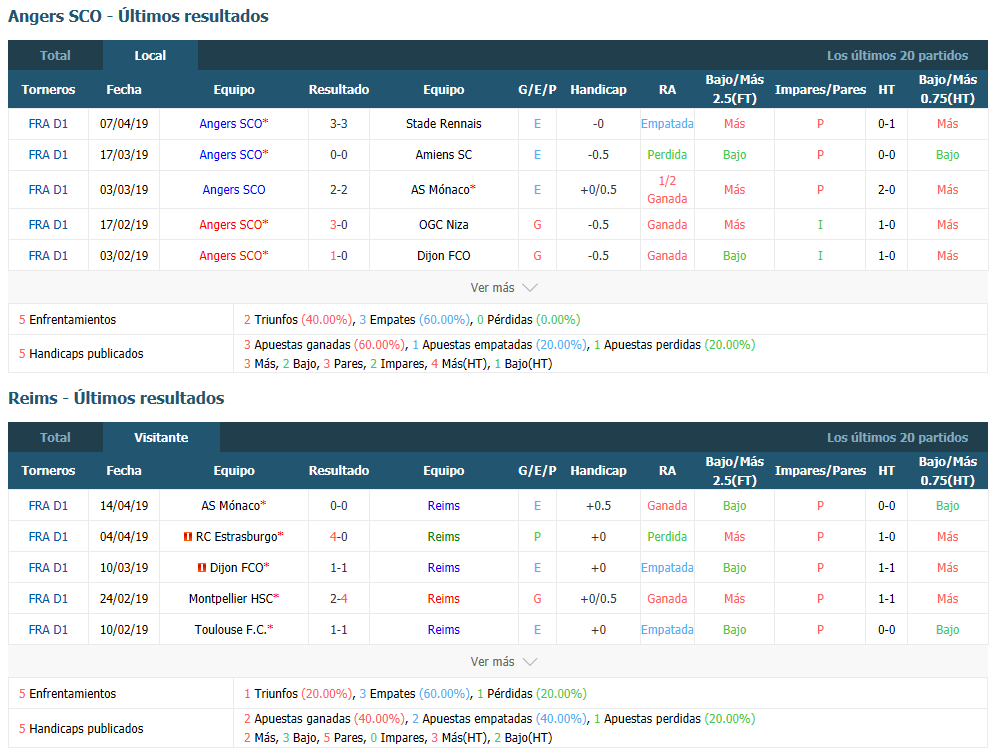Open FRA D1 link for 17/03/19 match
The height and width of the screenshot is (751, 994).
[48, 155]
